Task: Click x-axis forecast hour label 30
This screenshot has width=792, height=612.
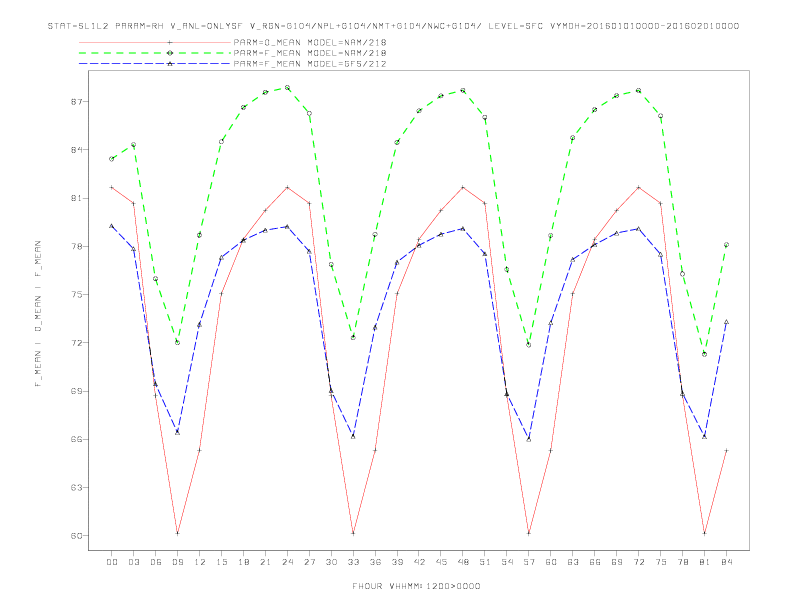Action: (331, 562)
